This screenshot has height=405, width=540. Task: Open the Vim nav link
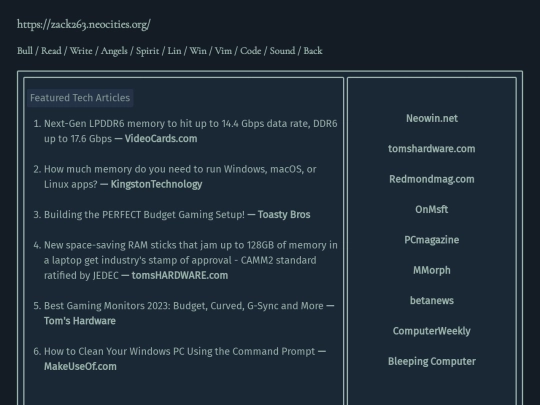[x=223, y=51]
